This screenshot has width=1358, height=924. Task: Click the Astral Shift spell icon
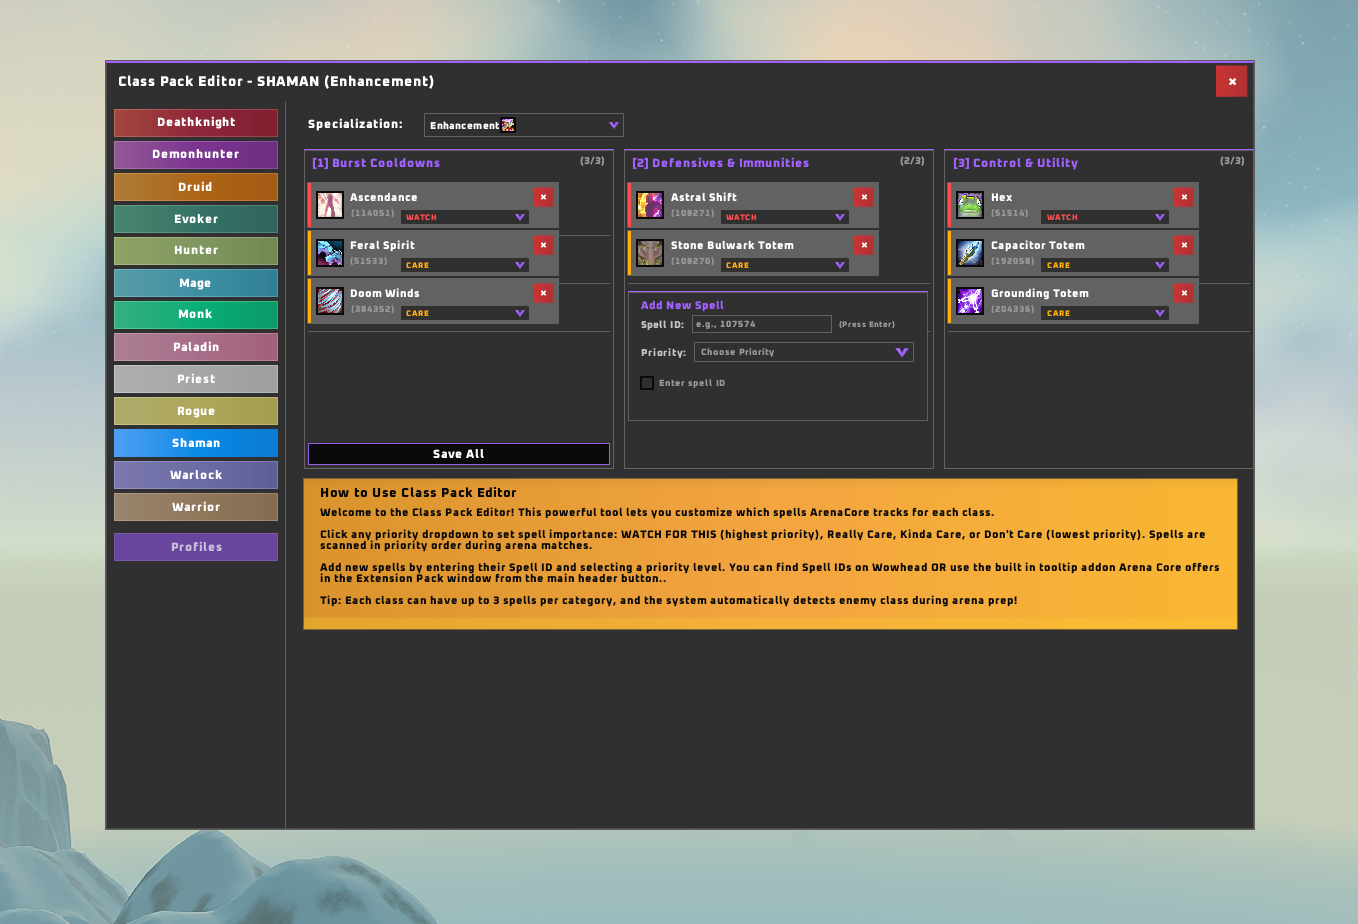[650, 203]
